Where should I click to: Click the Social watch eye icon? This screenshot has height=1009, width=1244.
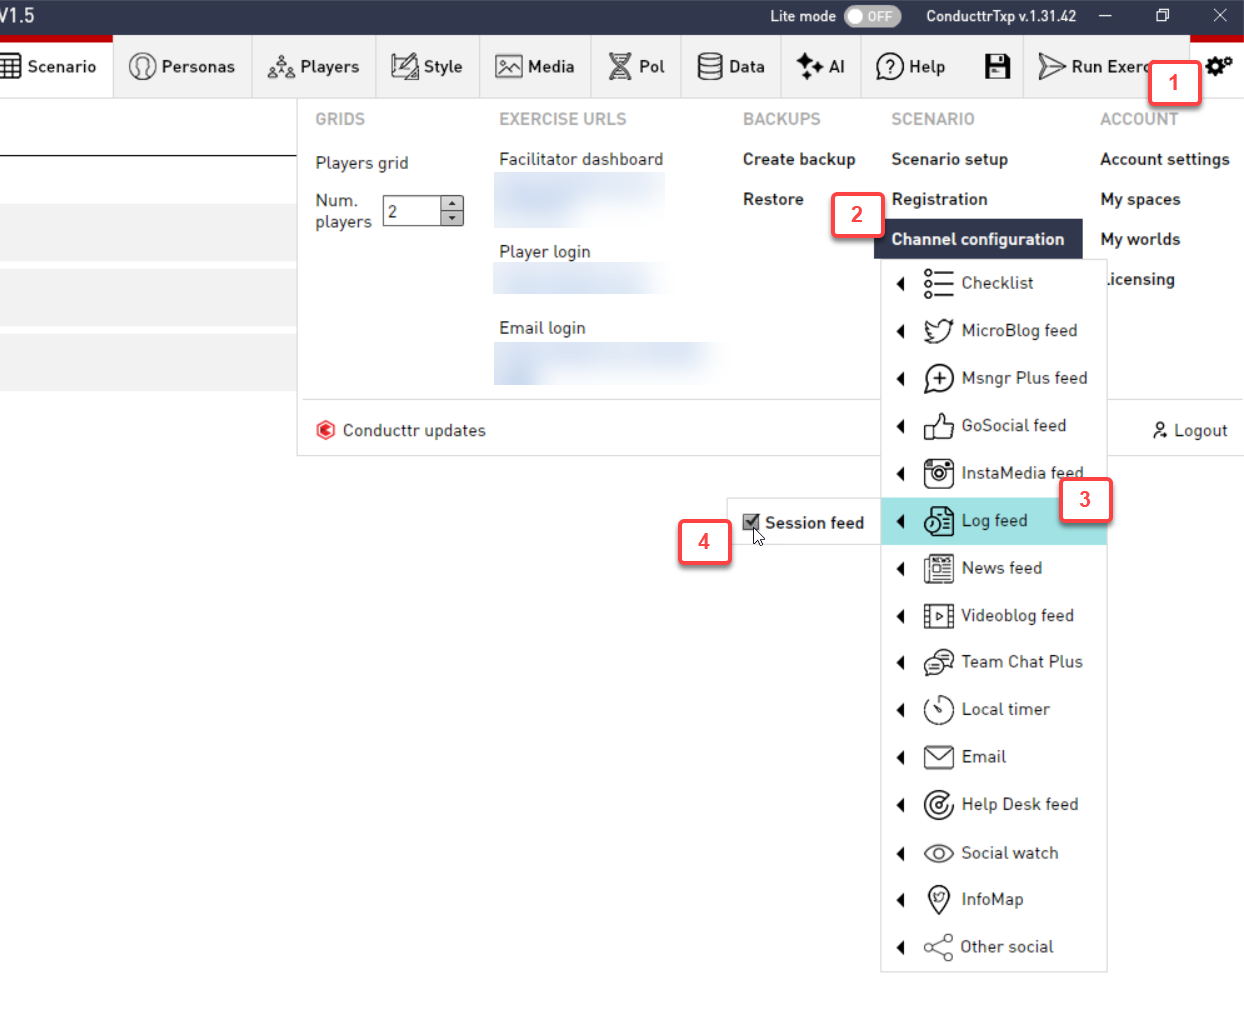(x=938, y=853)
